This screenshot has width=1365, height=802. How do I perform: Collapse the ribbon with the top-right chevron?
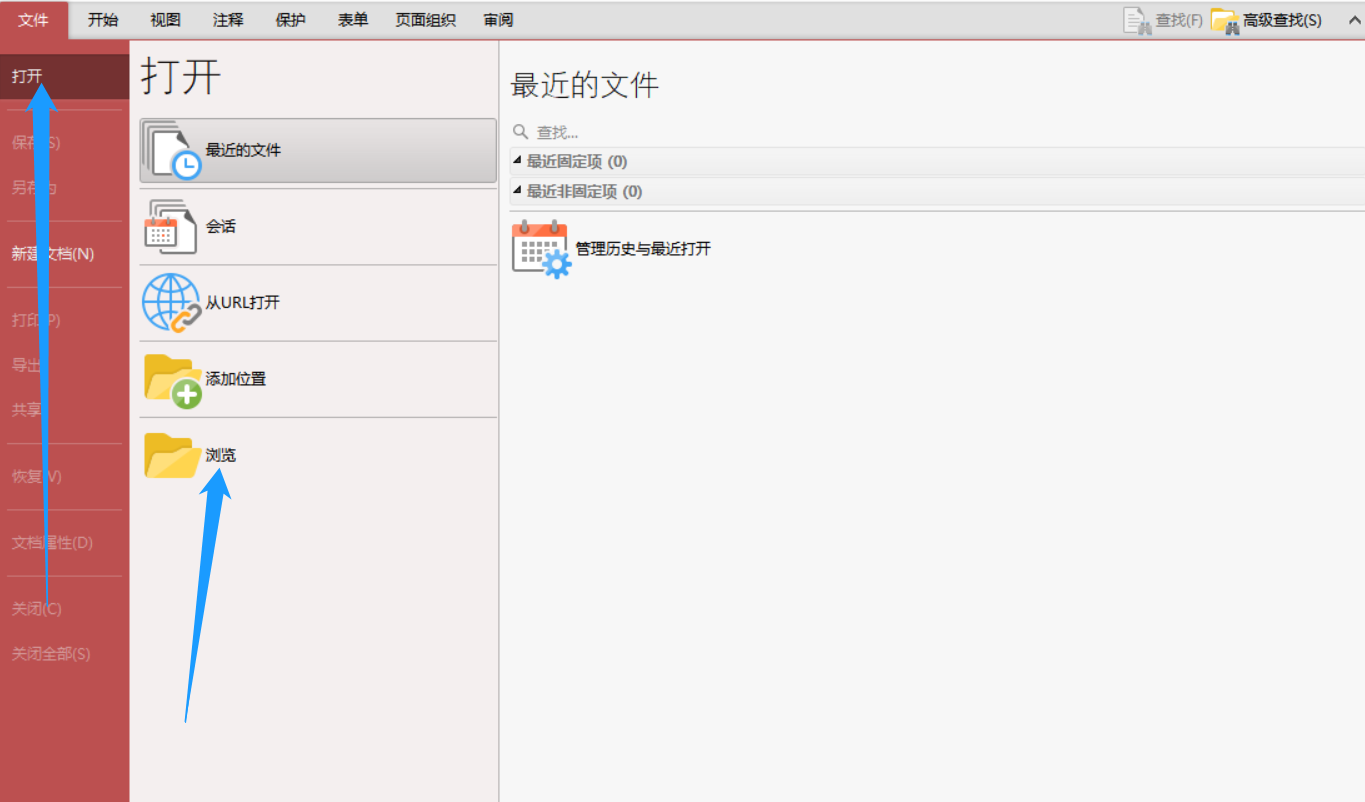click(x=1356, y=19)
